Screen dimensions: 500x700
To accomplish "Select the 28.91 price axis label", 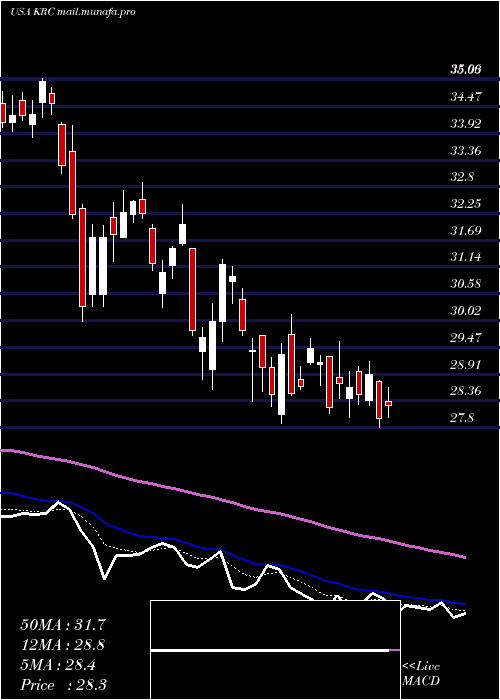I will [x=466, y=364].
